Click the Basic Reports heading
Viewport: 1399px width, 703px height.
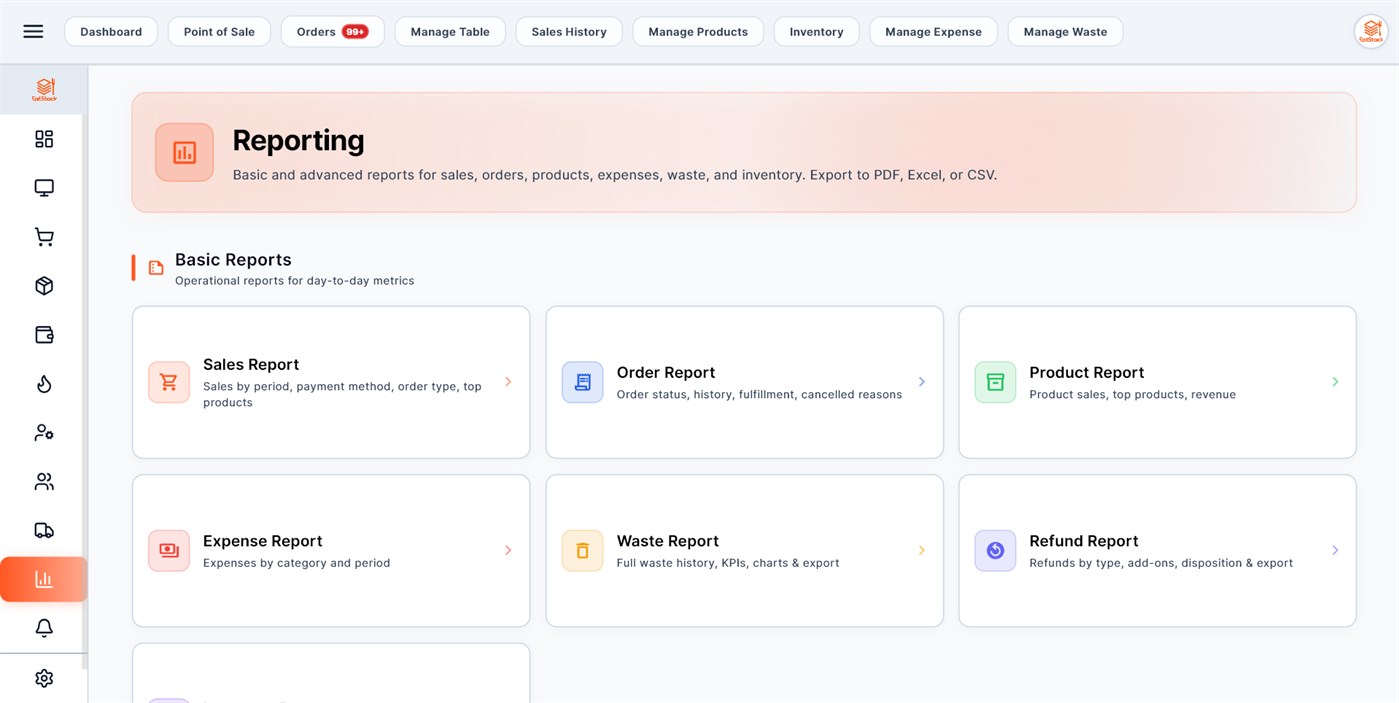[x=233, y=260]
